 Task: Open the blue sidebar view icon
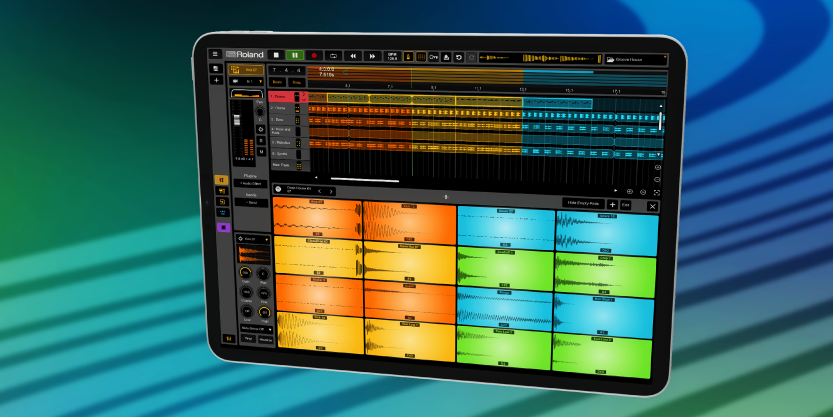tap(223, 212)
